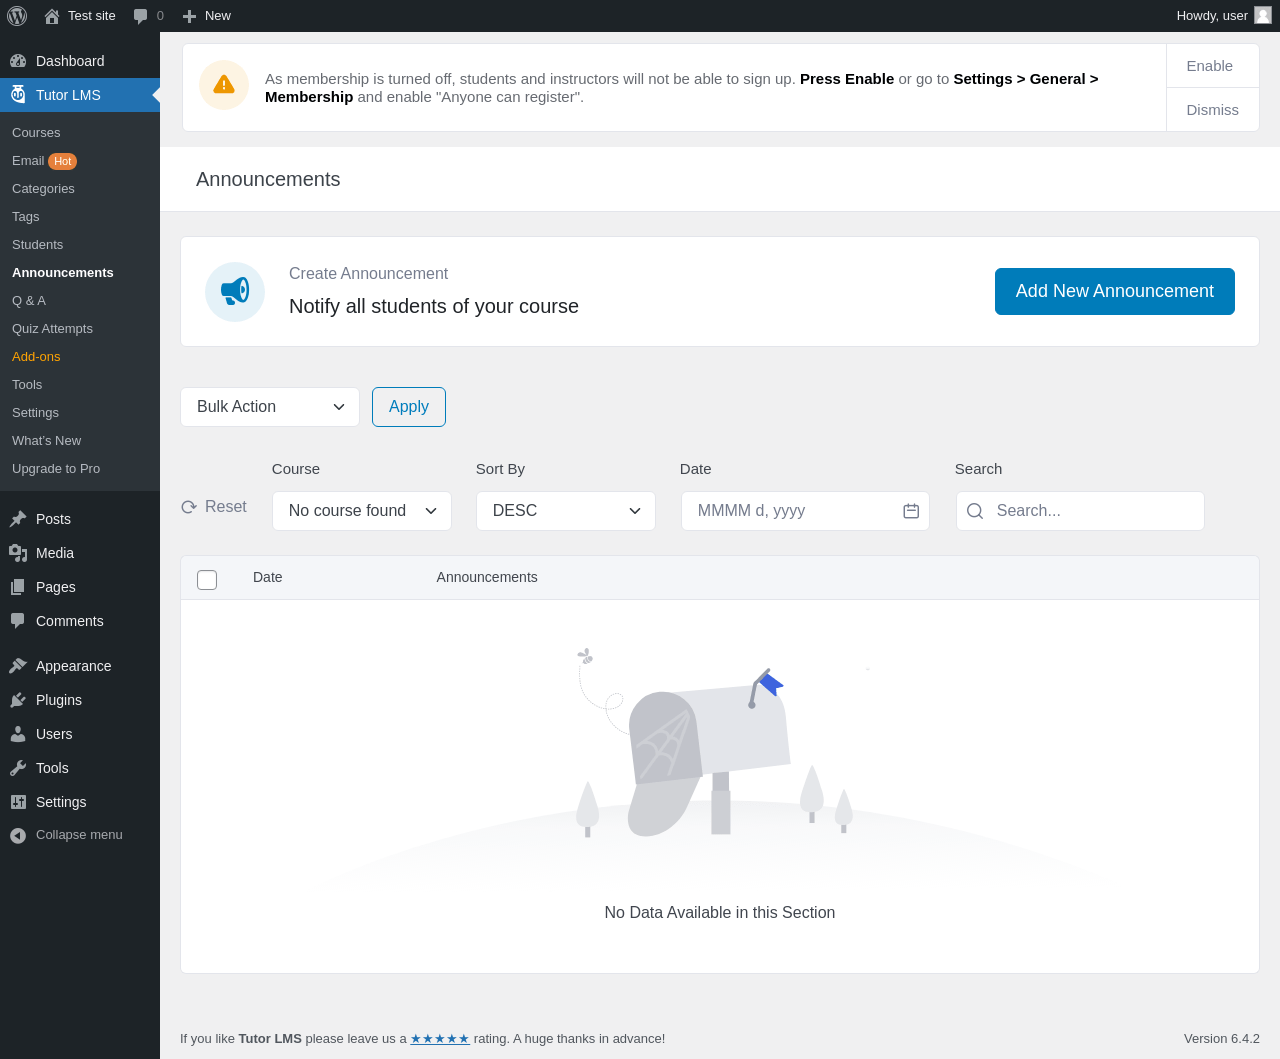This screenshot has height=1059, width=1280.
Task: Expand the No course found dropdown
Action: click(x=362, y=511)
